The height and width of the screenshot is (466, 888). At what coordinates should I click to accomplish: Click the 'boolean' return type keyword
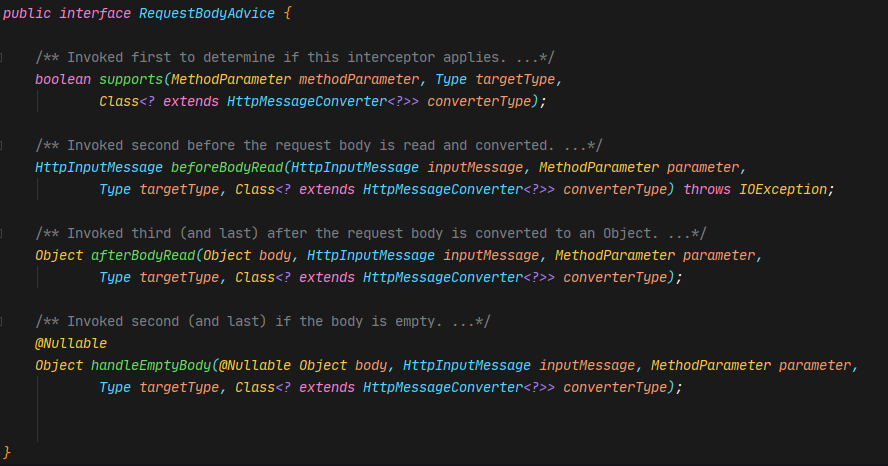pyautogui.click(x=63, y=80)
